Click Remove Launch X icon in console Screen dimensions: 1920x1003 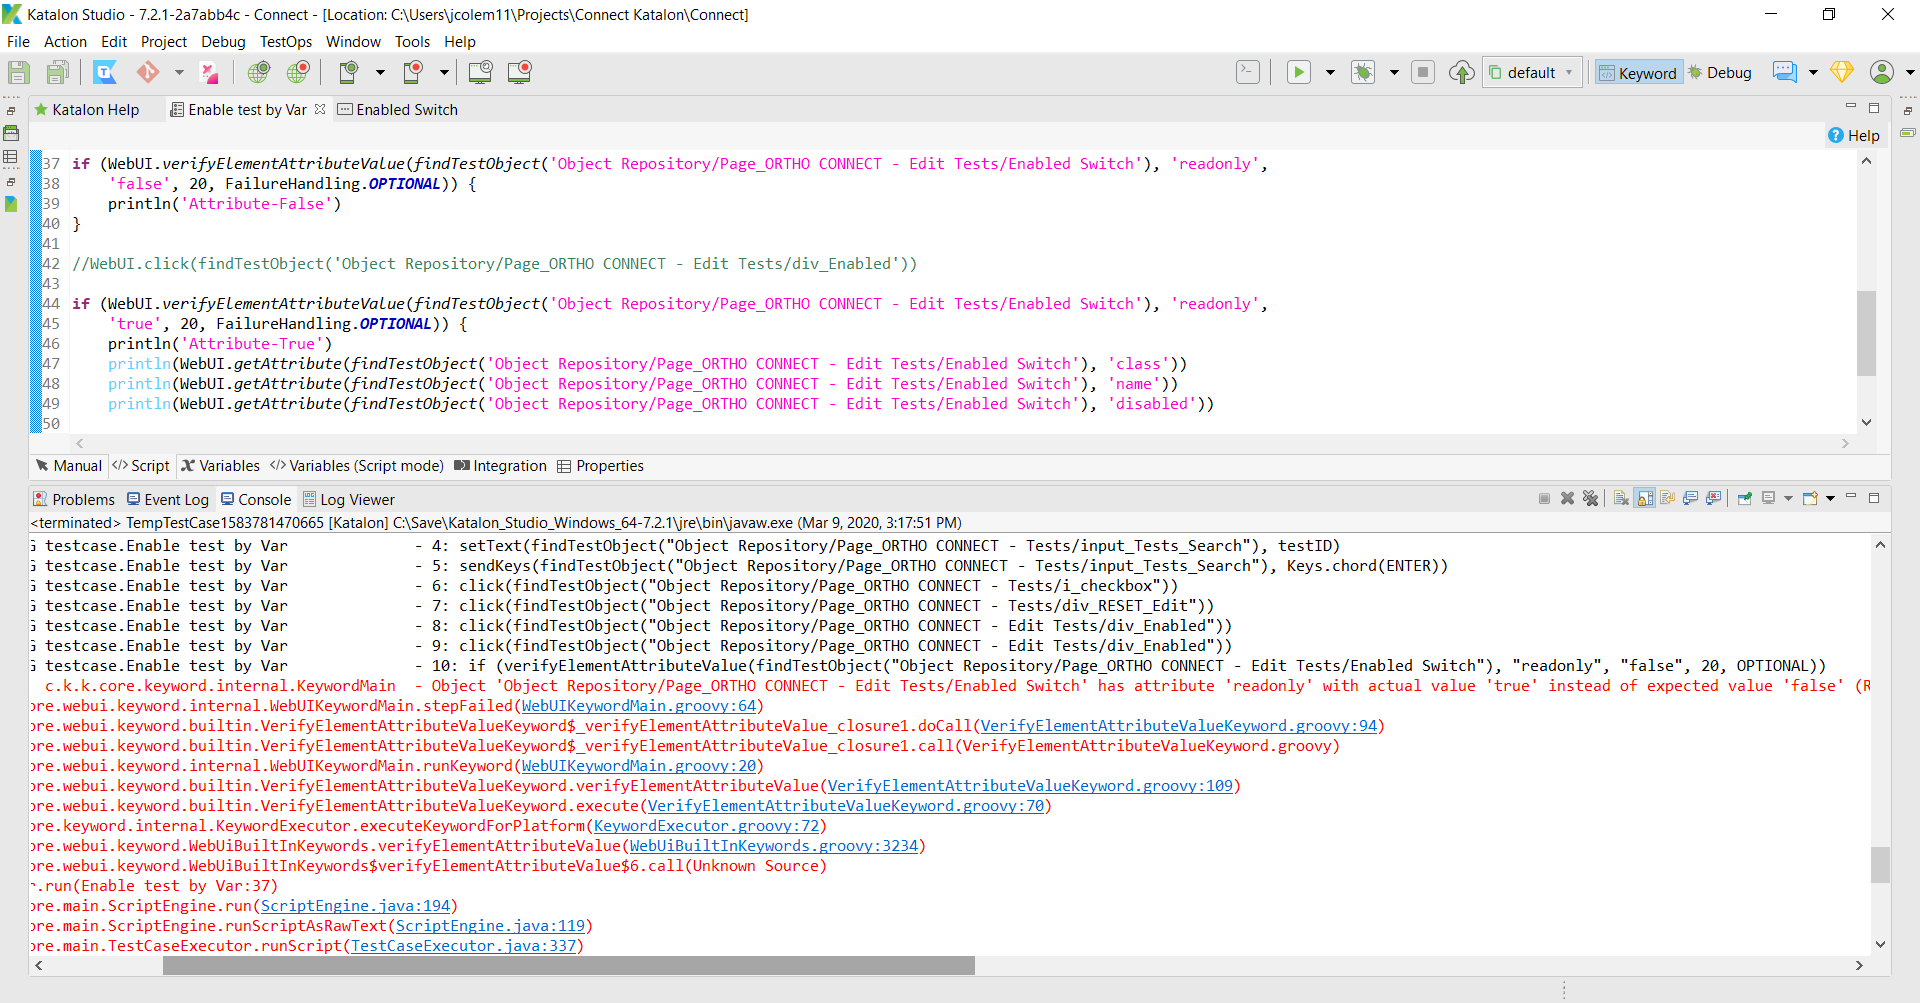pyautogui.click(x=1567, y=499)
